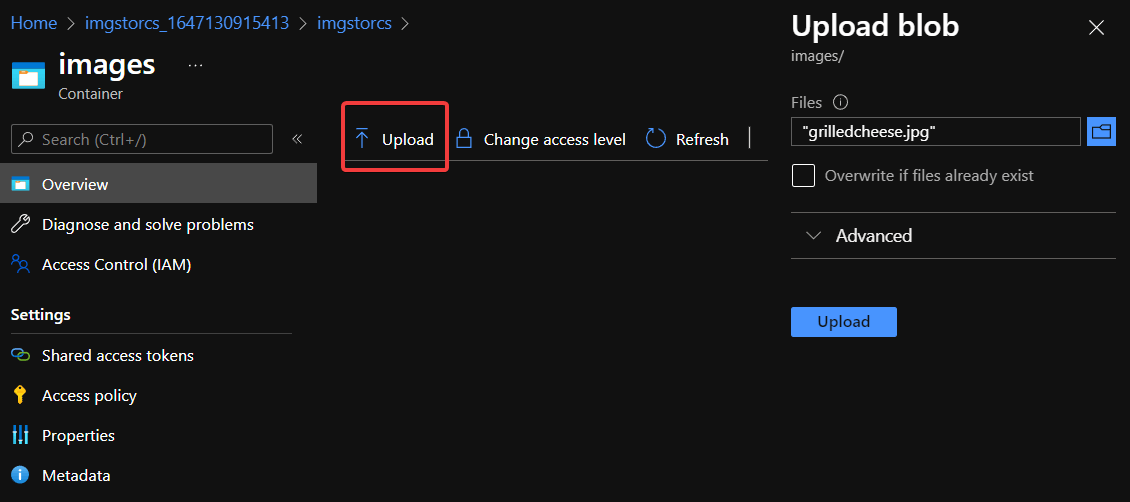Navigate to imgstorcs breadcrumb link
The image size is (1130, 502).
pos(354,22)
